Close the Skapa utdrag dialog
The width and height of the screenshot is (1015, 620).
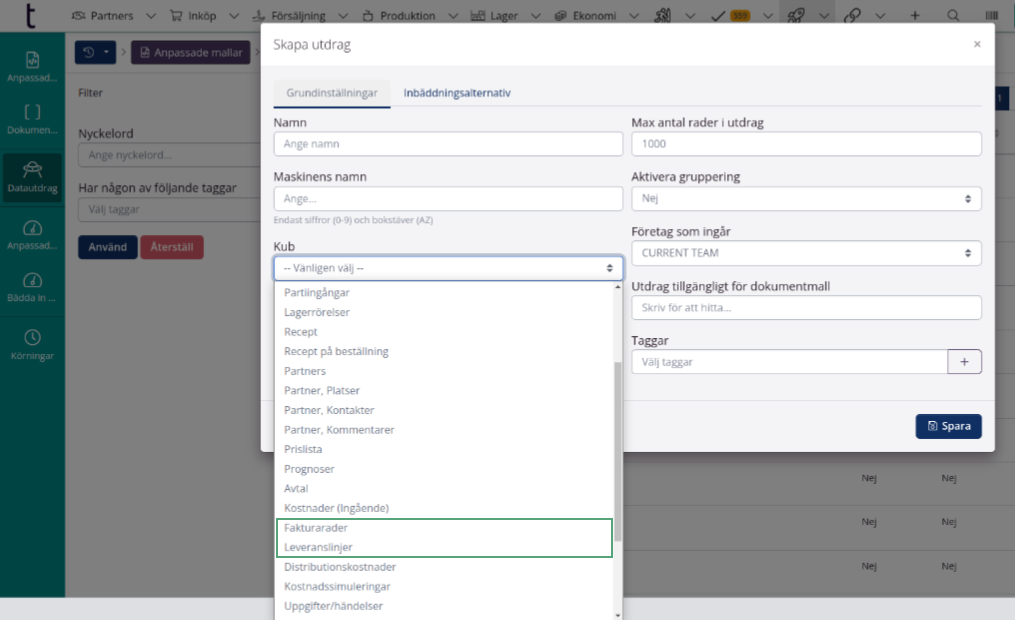tap(977, 45)
